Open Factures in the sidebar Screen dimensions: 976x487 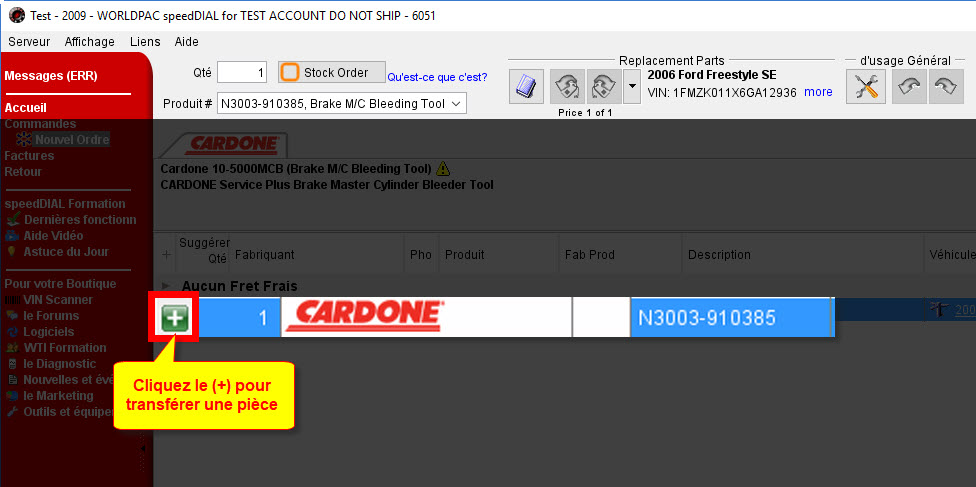pos(29,156)
